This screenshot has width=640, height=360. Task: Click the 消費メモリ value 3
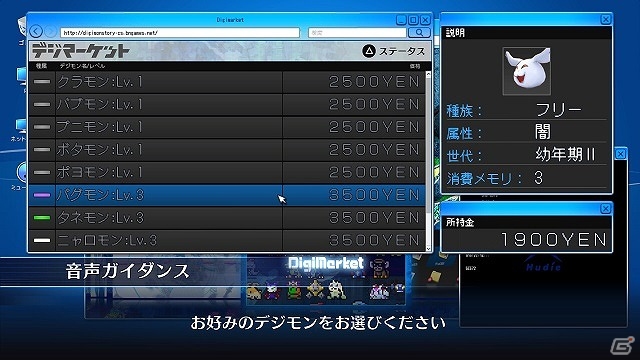[538, 178]
